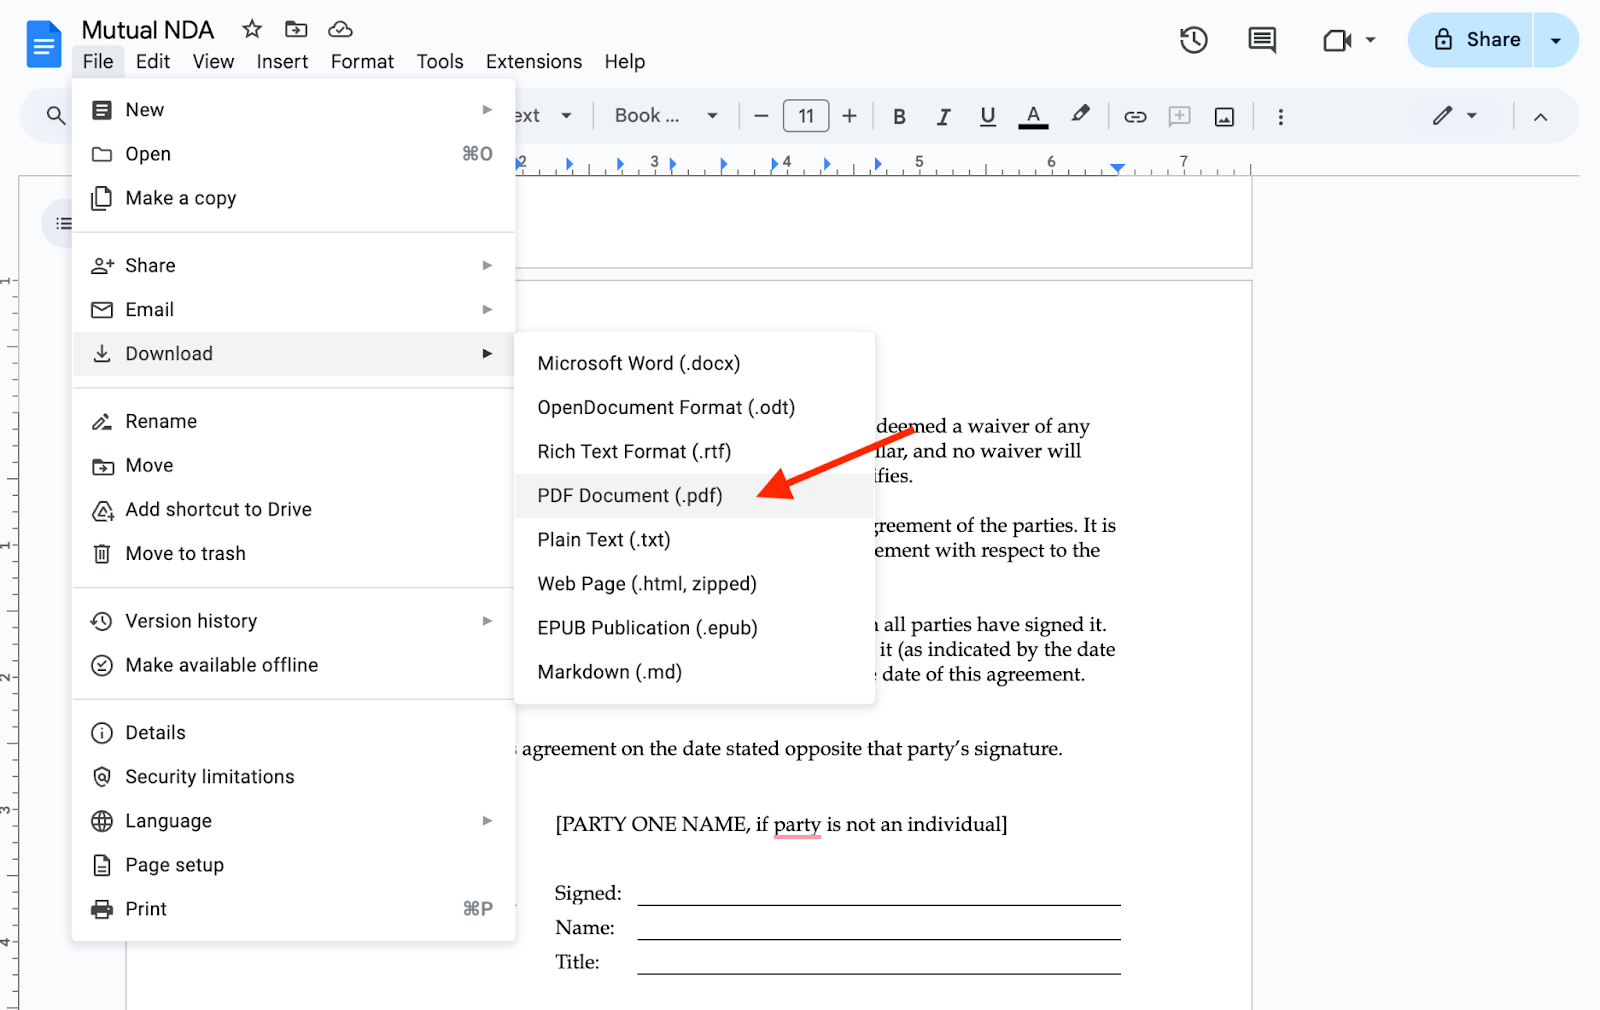Viewport: 1600px width, 1010px height.
Task: Star the Mutual NDA document
Action: [252, 29]
